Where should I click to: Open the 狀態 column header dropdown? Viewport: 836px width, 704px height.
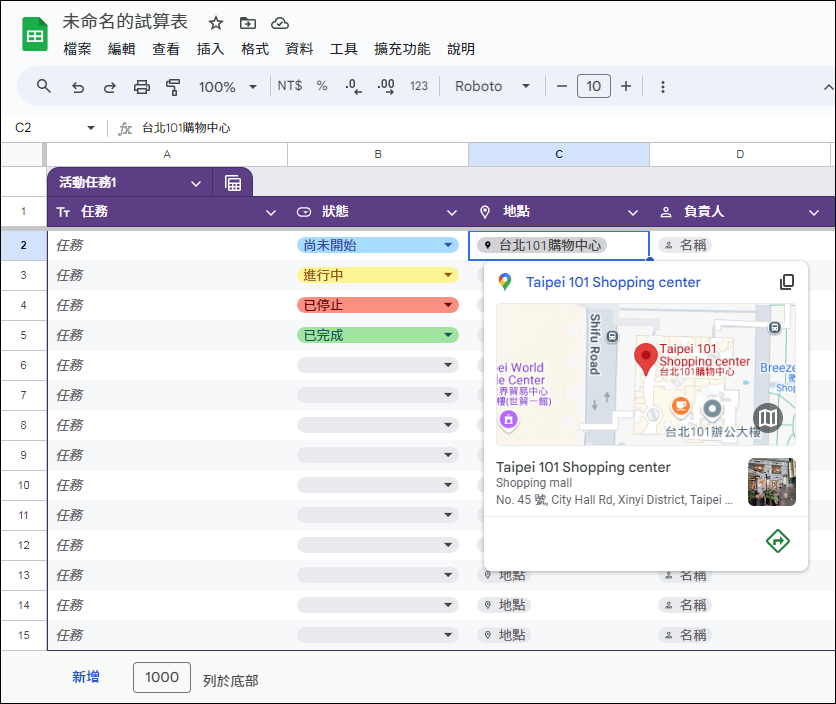[452, 213]
